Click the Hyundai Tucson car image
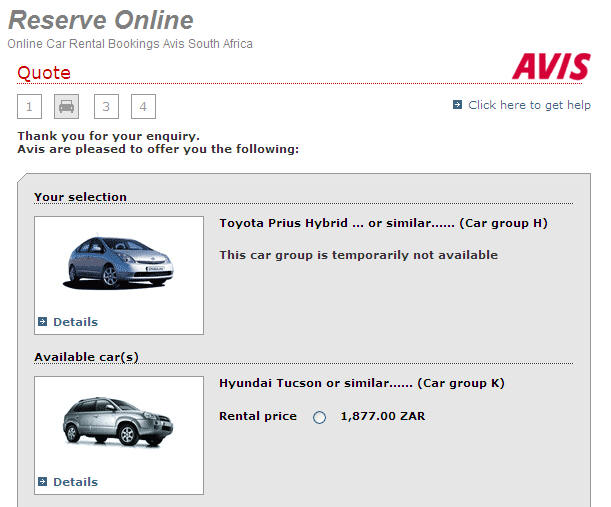Screen dimensions: 611x507 click(x=117, y=422)
